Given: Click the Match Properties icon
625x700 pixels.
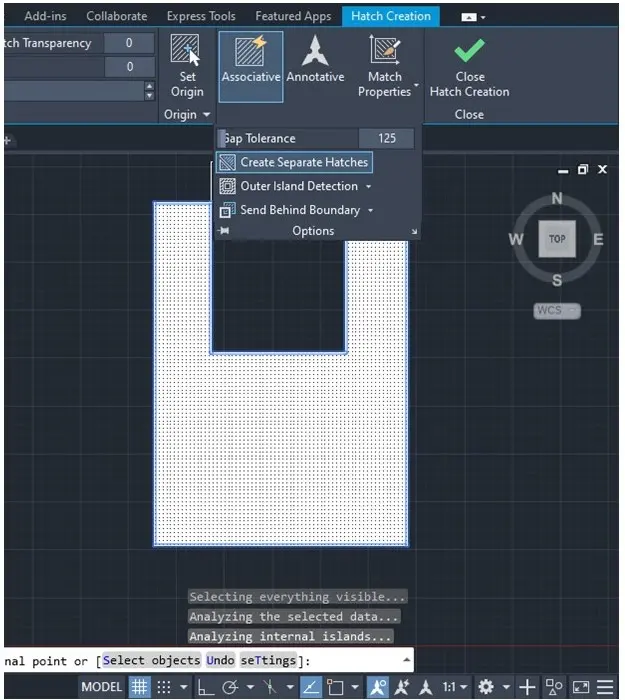Looking at the screenshot, I should 385,52.
